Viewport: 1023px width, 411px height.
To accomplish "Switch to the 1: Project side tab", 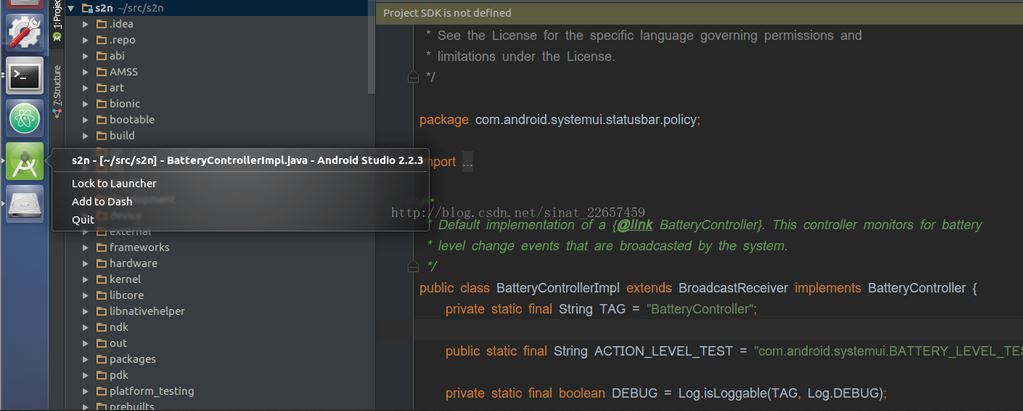I will [56, 22].
